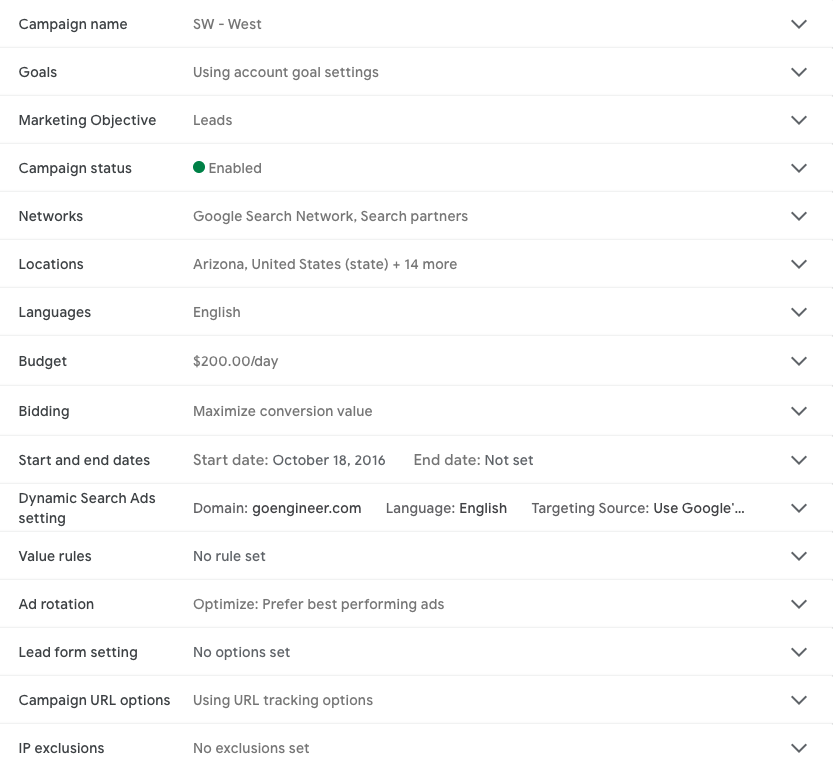Click the green Enabled status dot

pos(199,168)
